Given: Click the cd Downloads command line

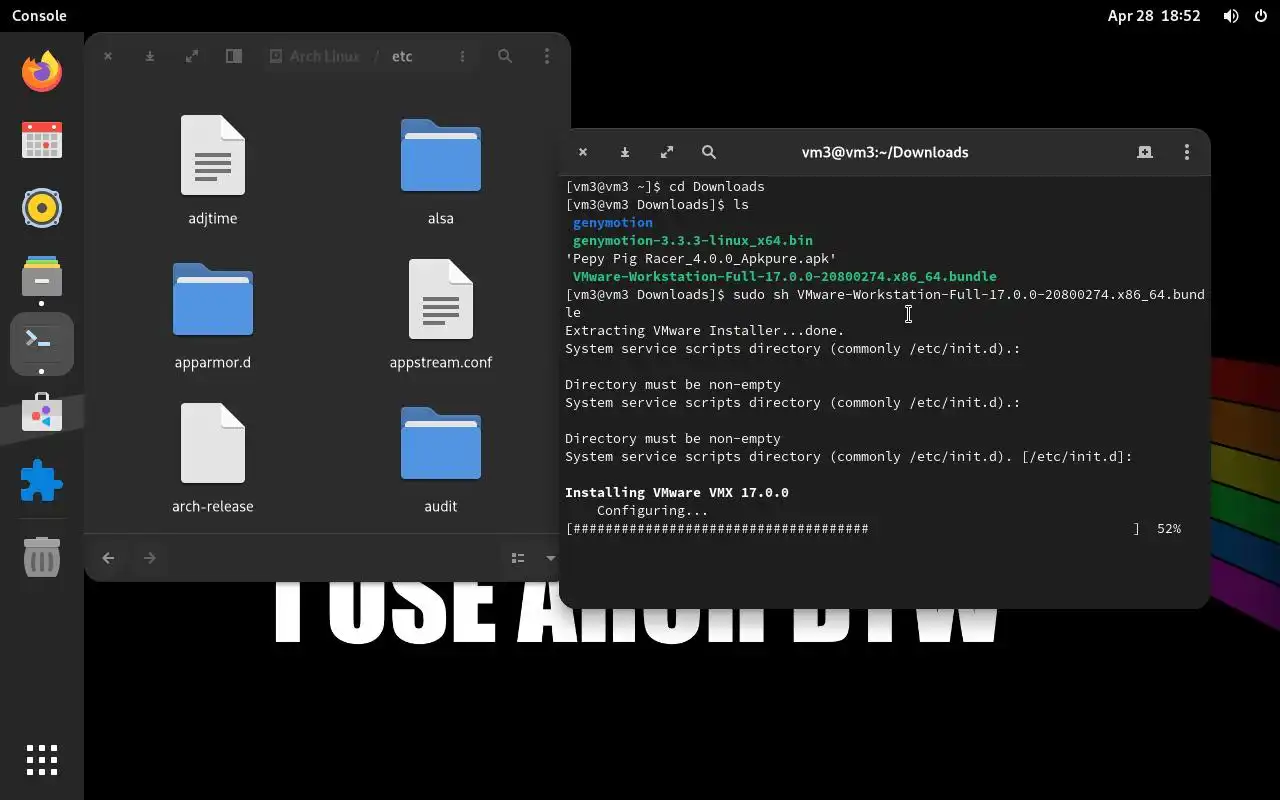Looking at the screenshot, I should click(x=665, y=186).
